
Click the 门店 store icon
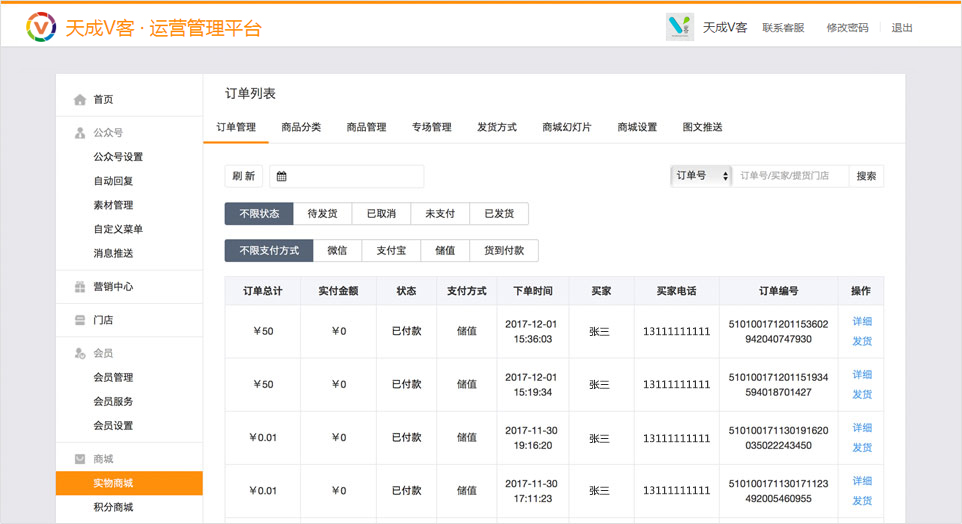click(80, 320)
